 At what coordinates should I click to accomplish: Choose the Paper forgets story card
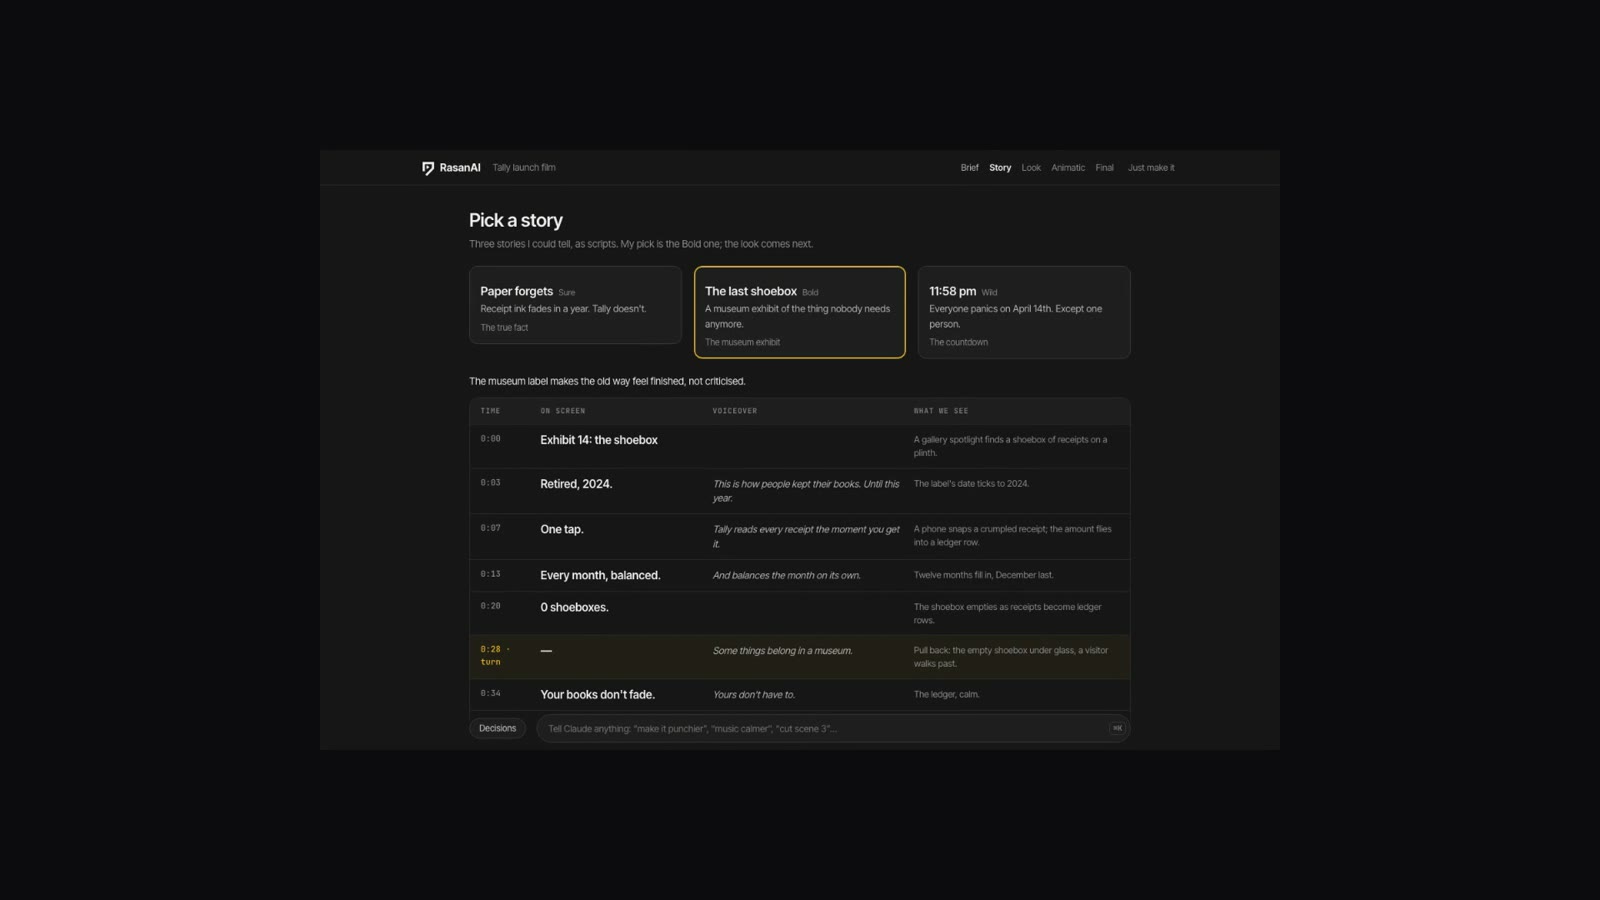575,305
